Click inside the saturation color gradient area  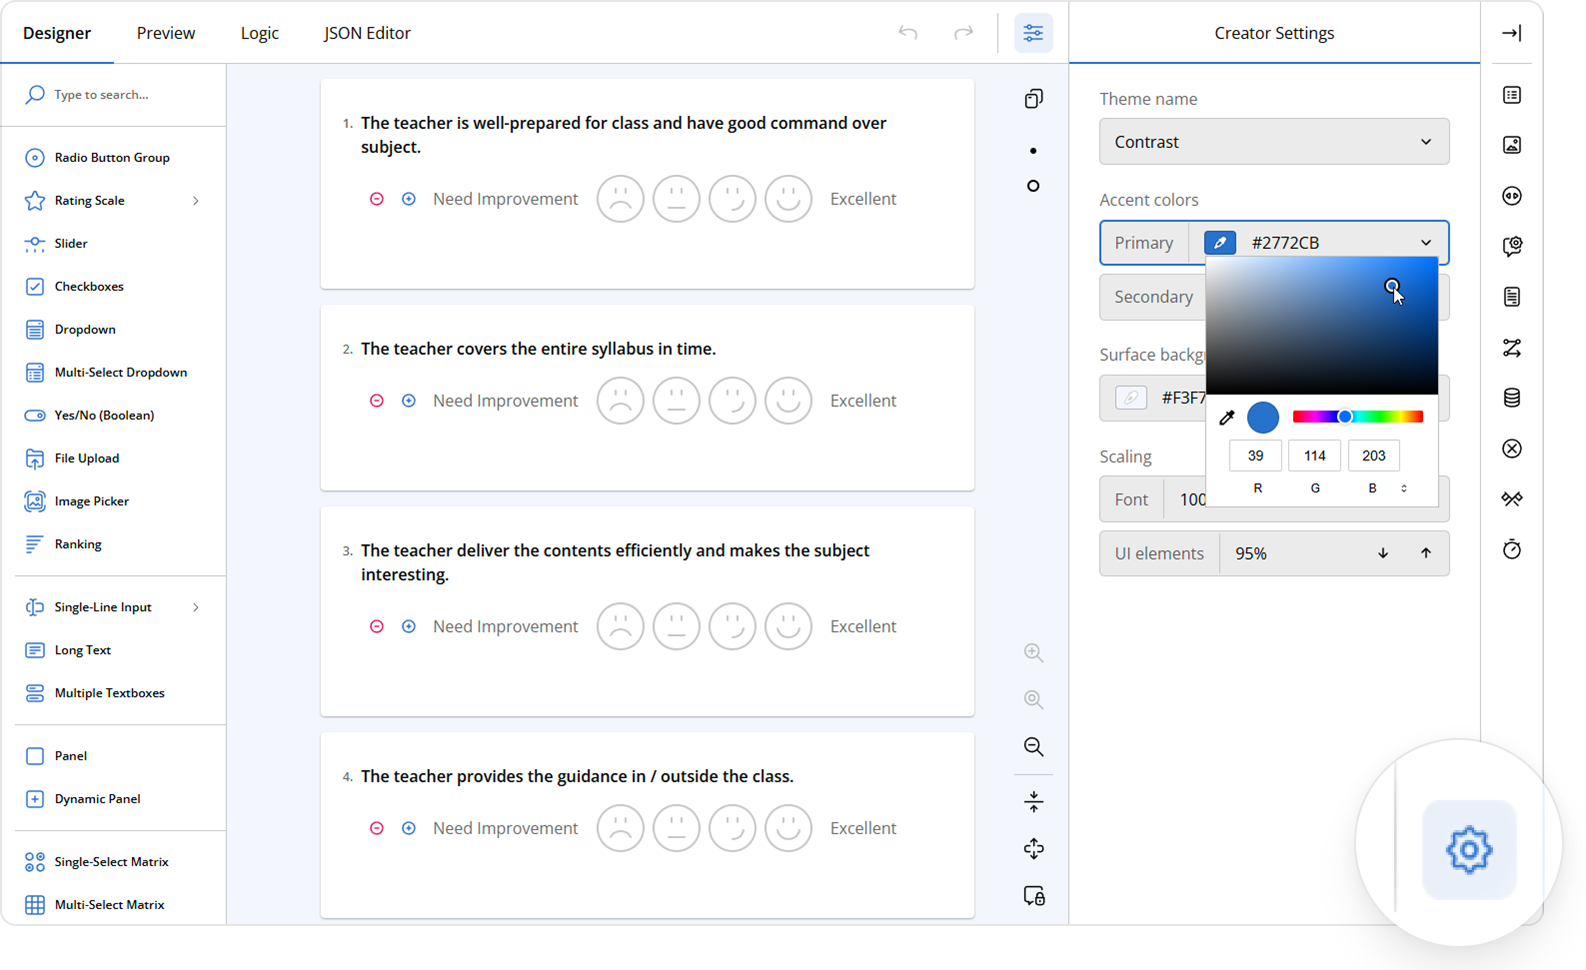1322,326
